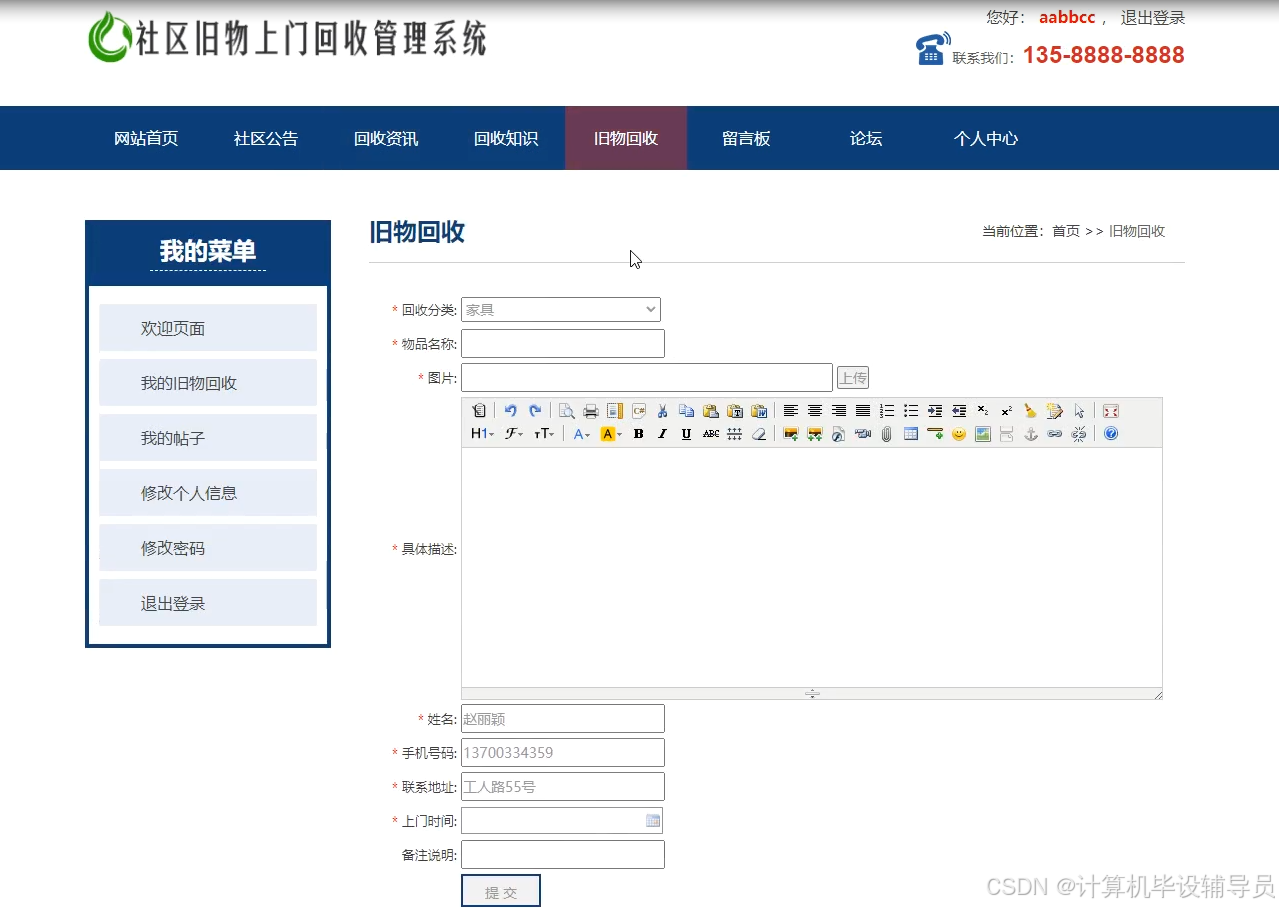Clean HTML code with the broom icon
This screenshot has width=1279, height=908.
[1030, 411]
